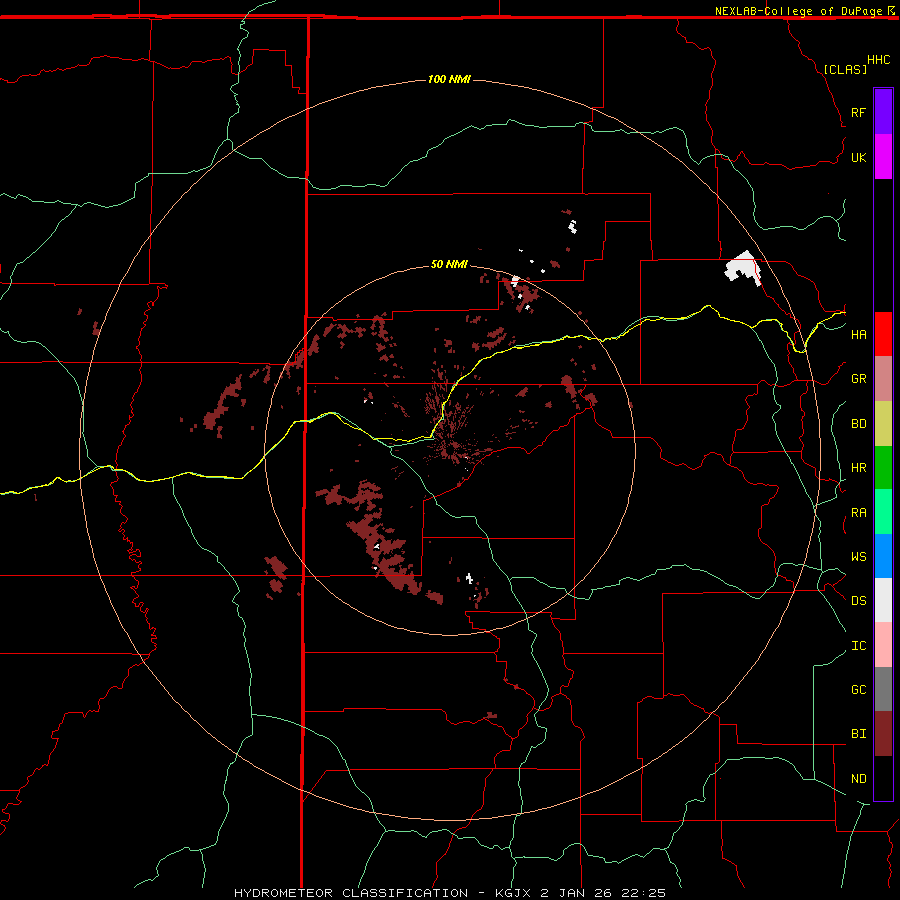Select the red HA legend swatch

(883, 334)
